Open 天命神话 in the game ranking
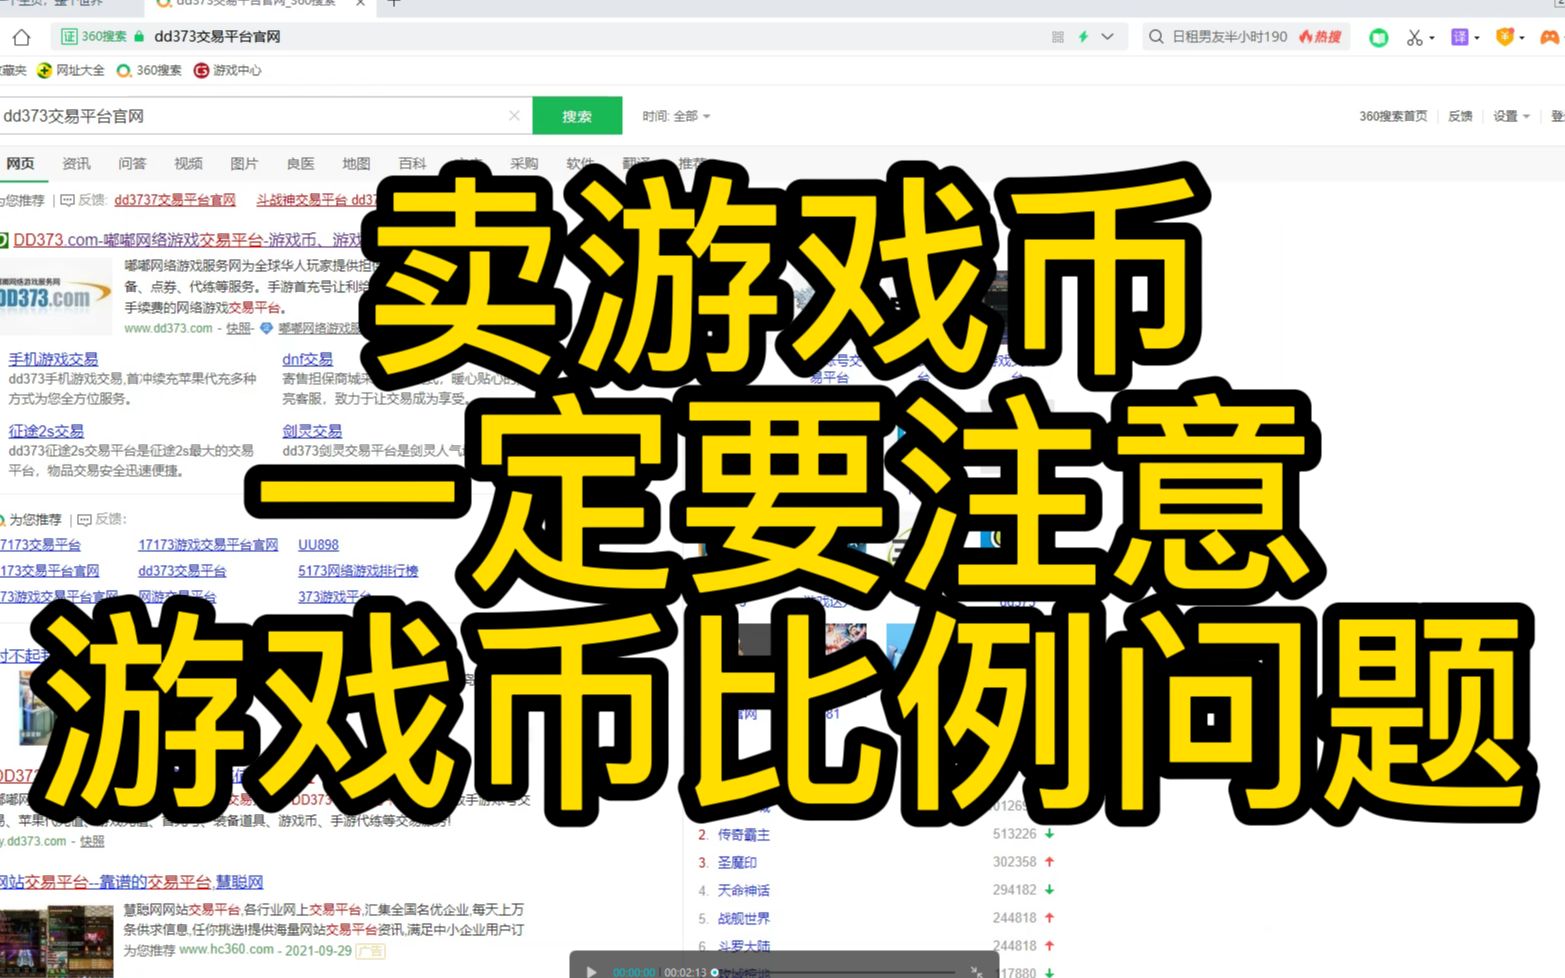The height and width of the screenshot is (978, 1565). pyautogui.click(x=744, y=890)
